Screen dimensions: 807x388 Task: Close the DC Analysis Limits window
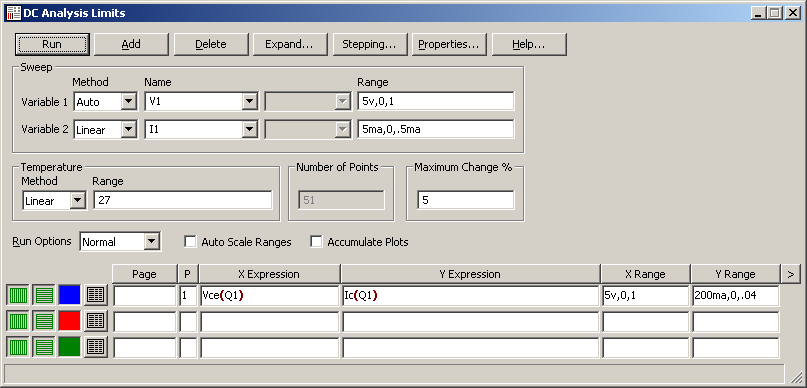[x=792, y=13]
